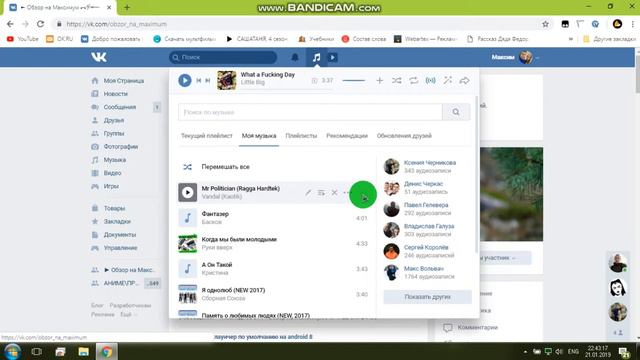Play Mr Politician (Ragga Hardtek) track
The image size is (640, 360).
coord(187,192)
